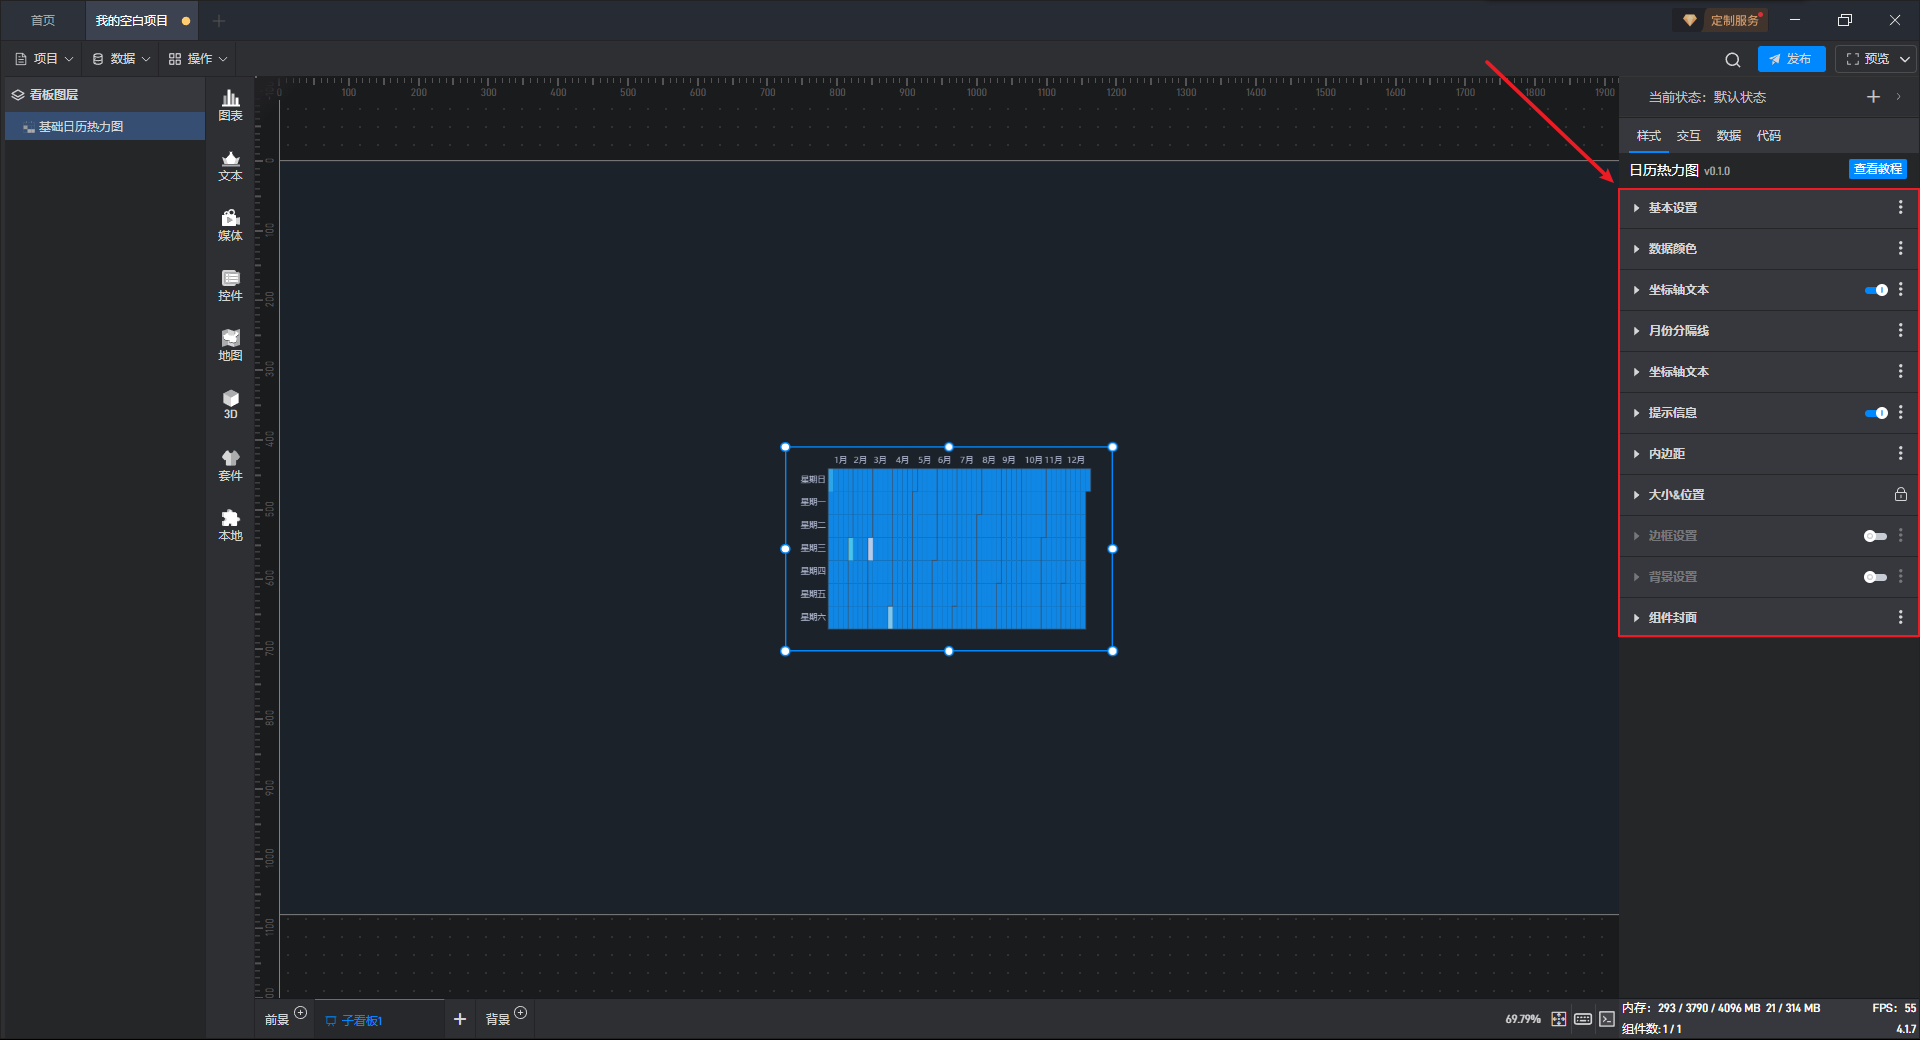Toggle the 提示信息 switch off
The height and width of the screenshot is (1040, 1920).
point(1875,413)
